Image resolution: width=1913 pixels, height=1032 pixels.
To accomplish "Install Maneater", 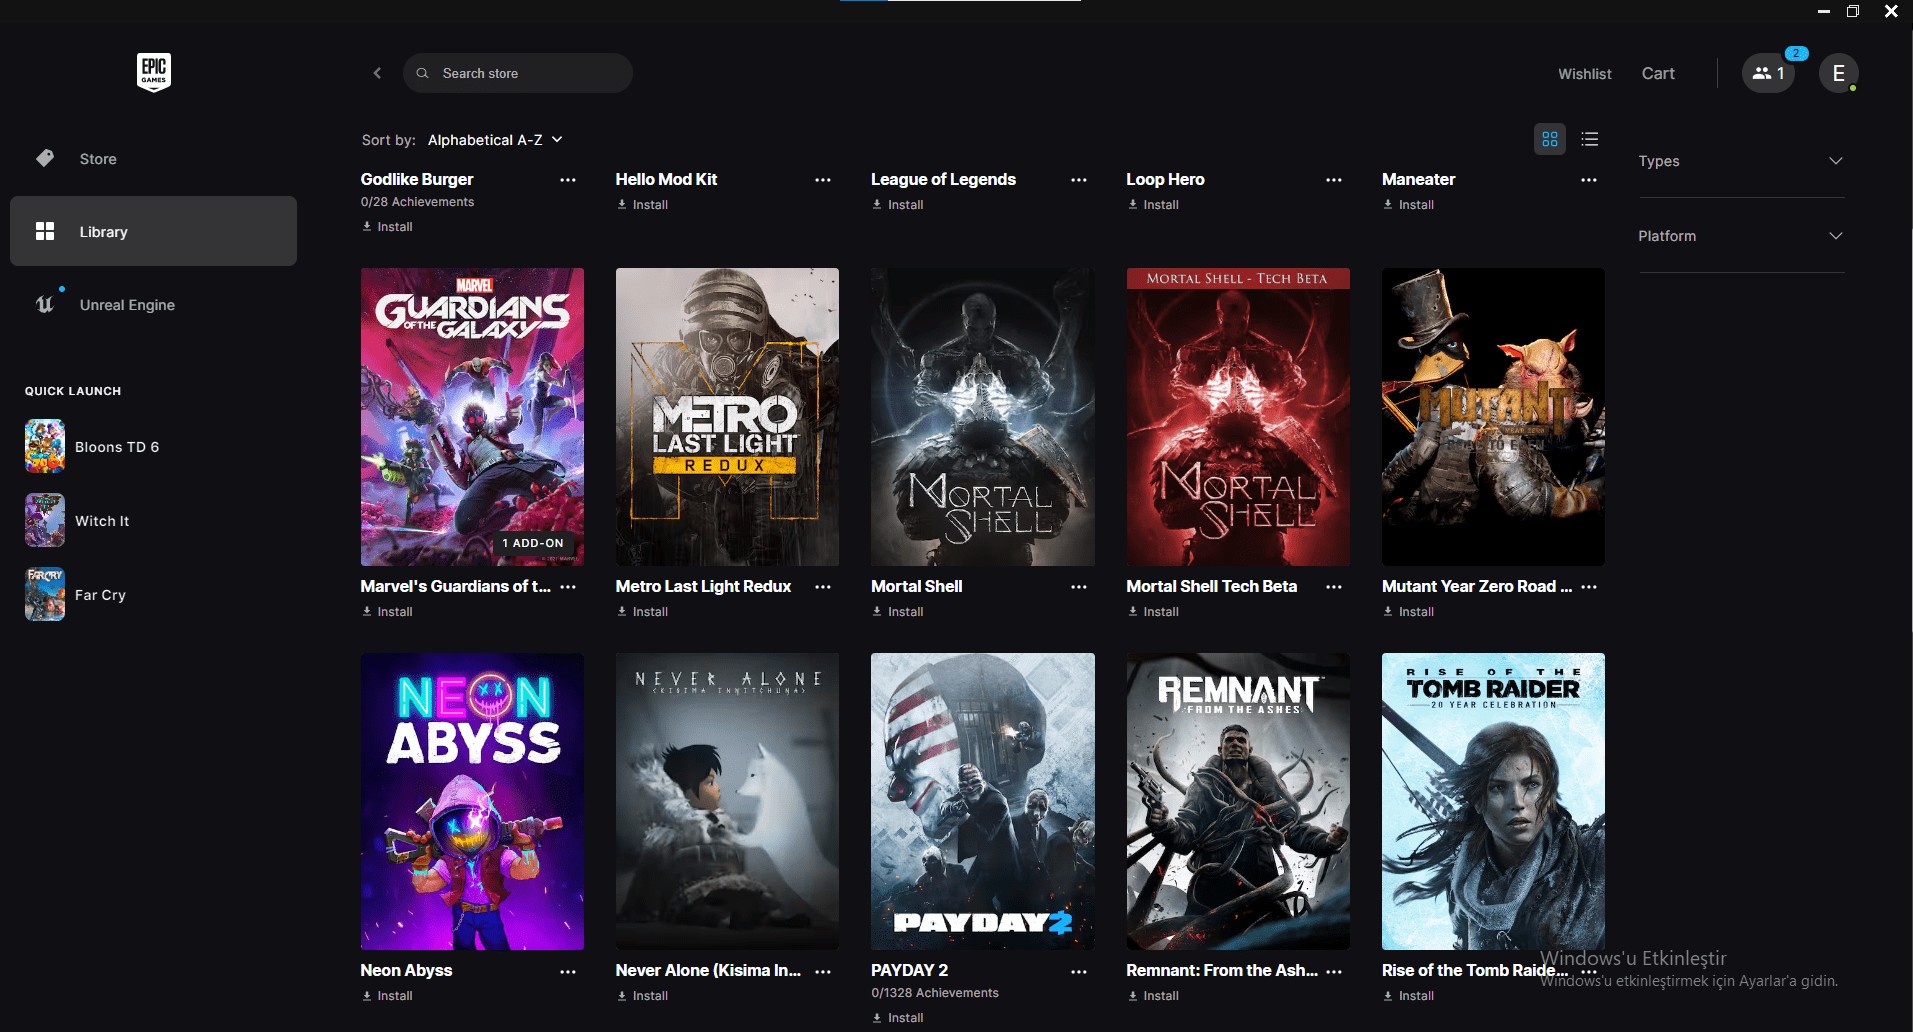I will (1408, 205).
